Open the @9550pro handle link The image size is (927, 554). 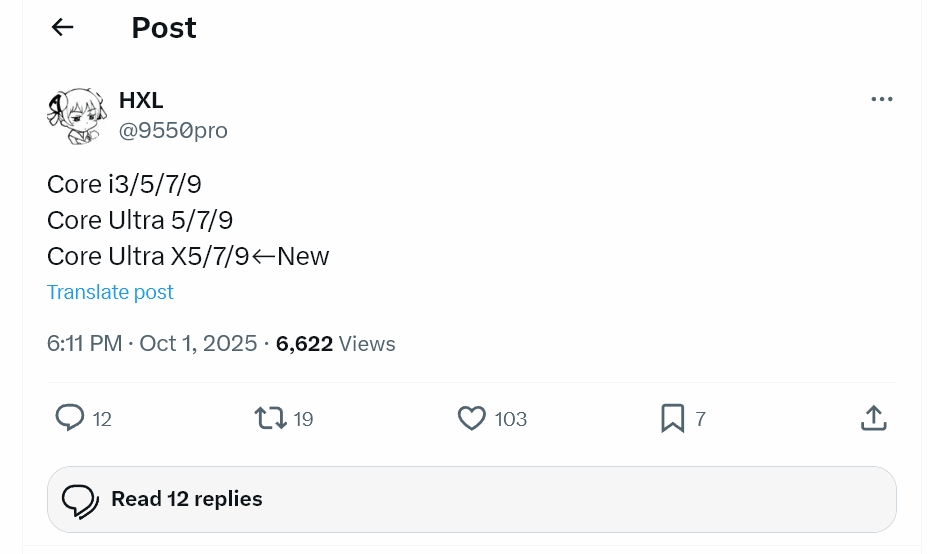click(x=173, y=131)
